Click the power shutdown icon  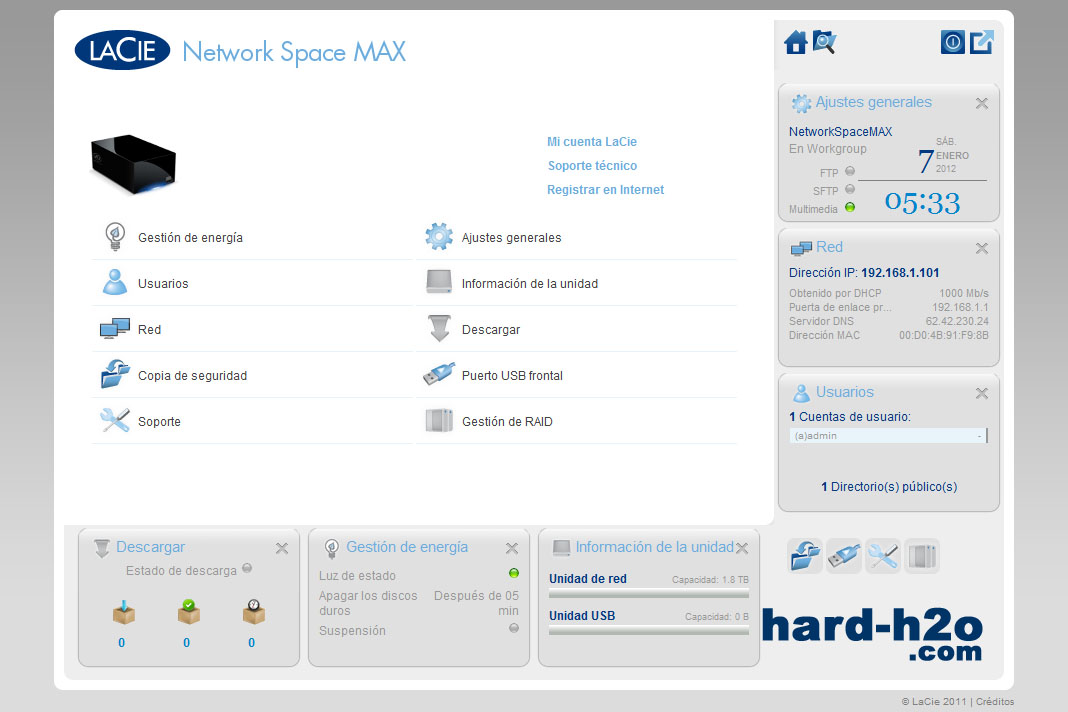(952, 42)
